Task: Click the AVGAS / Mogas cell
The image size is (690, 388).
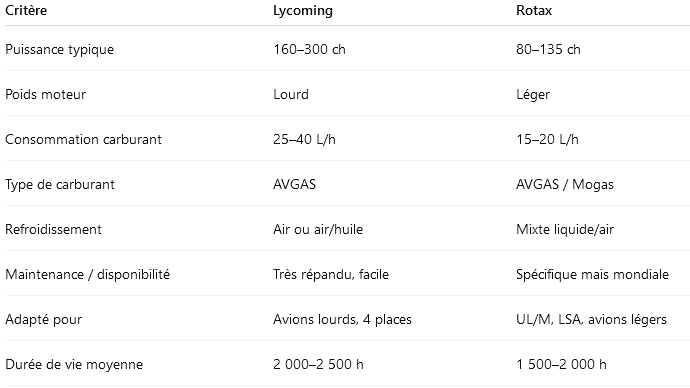Action: coord(565,185)
